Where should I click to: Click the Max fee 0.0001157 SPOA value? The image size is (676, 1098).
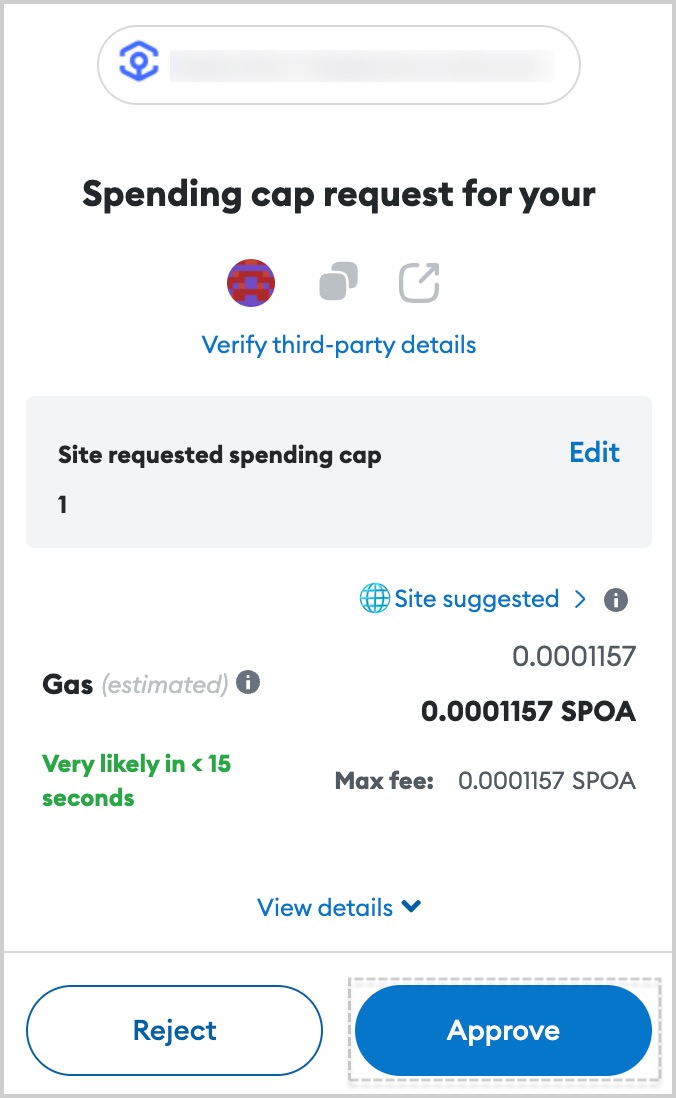click(x=546, y=780)
